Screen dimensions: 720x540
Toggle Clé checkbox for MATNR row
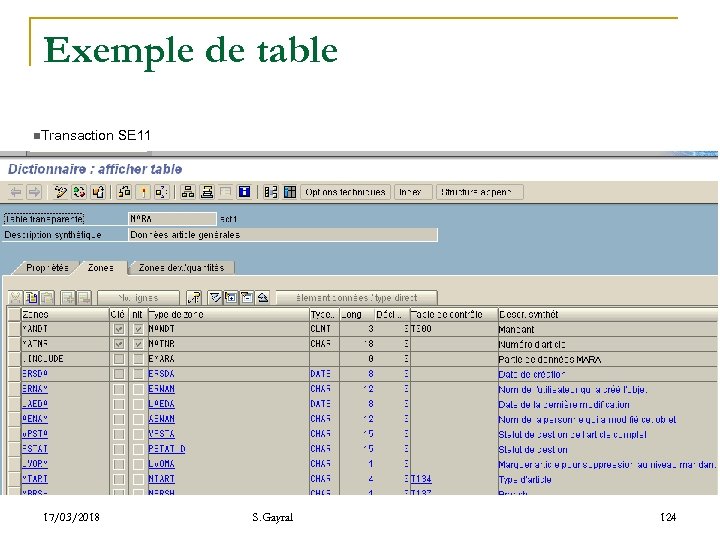click(119, 343)
